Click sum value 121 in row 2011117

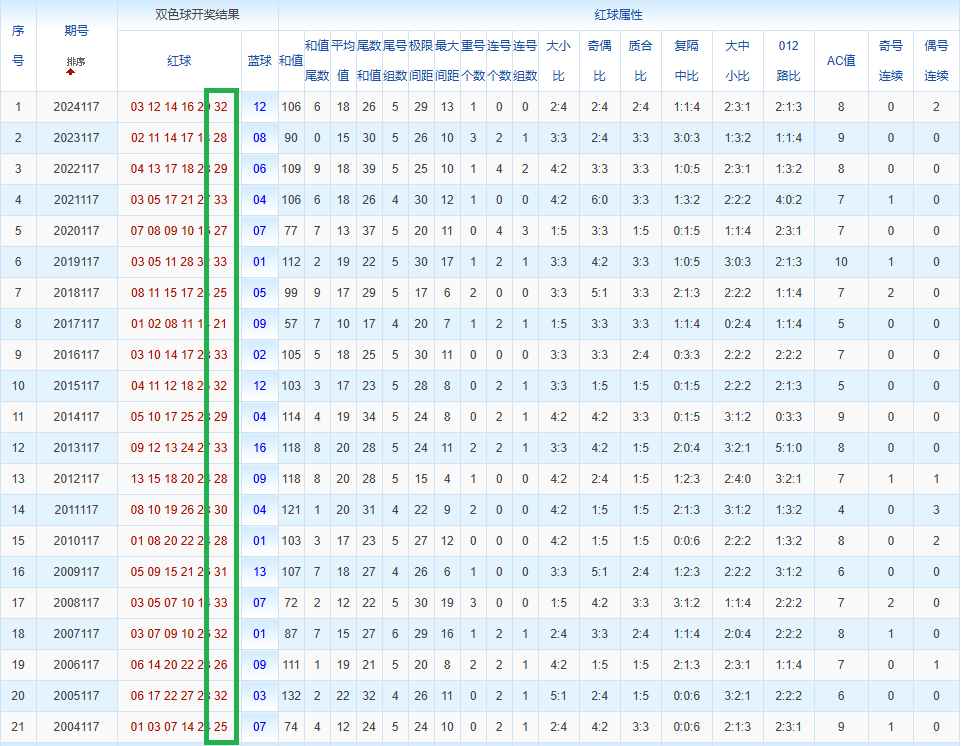pos(291,510)
